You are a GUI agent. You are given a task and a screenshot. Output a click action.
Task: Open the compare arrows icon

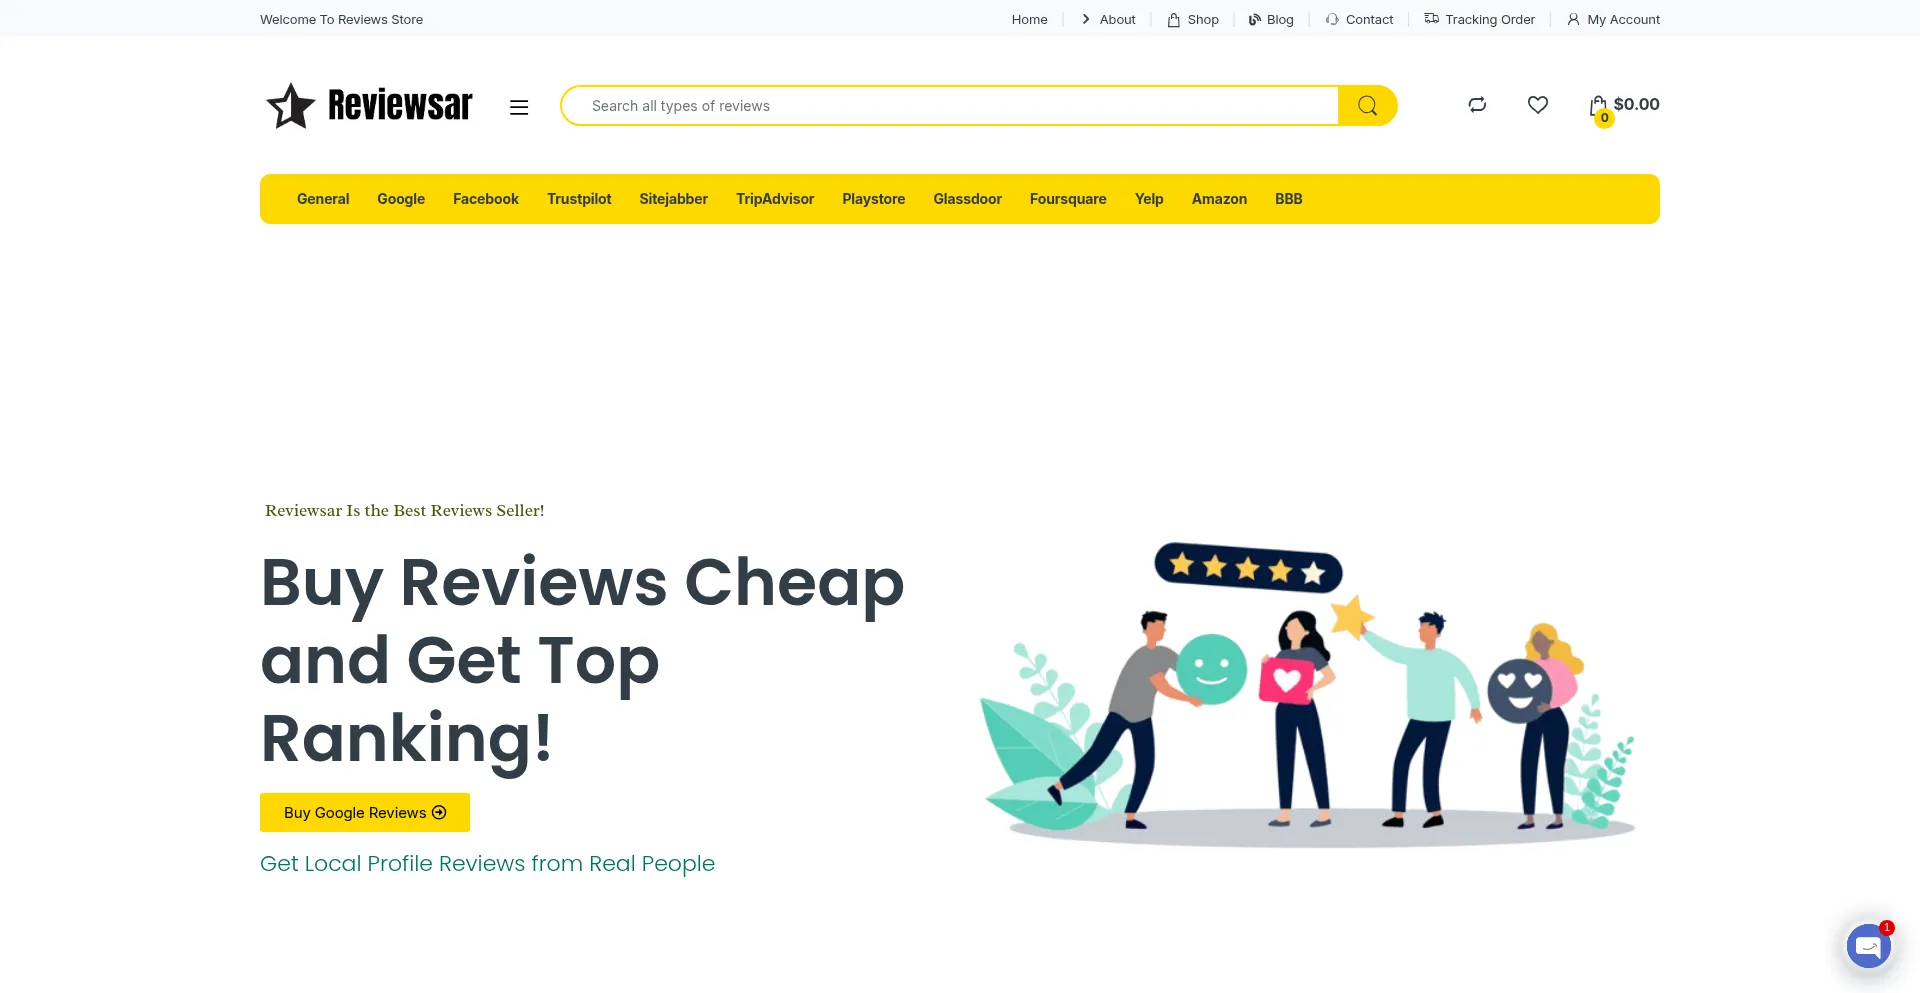coord(1477,105)
